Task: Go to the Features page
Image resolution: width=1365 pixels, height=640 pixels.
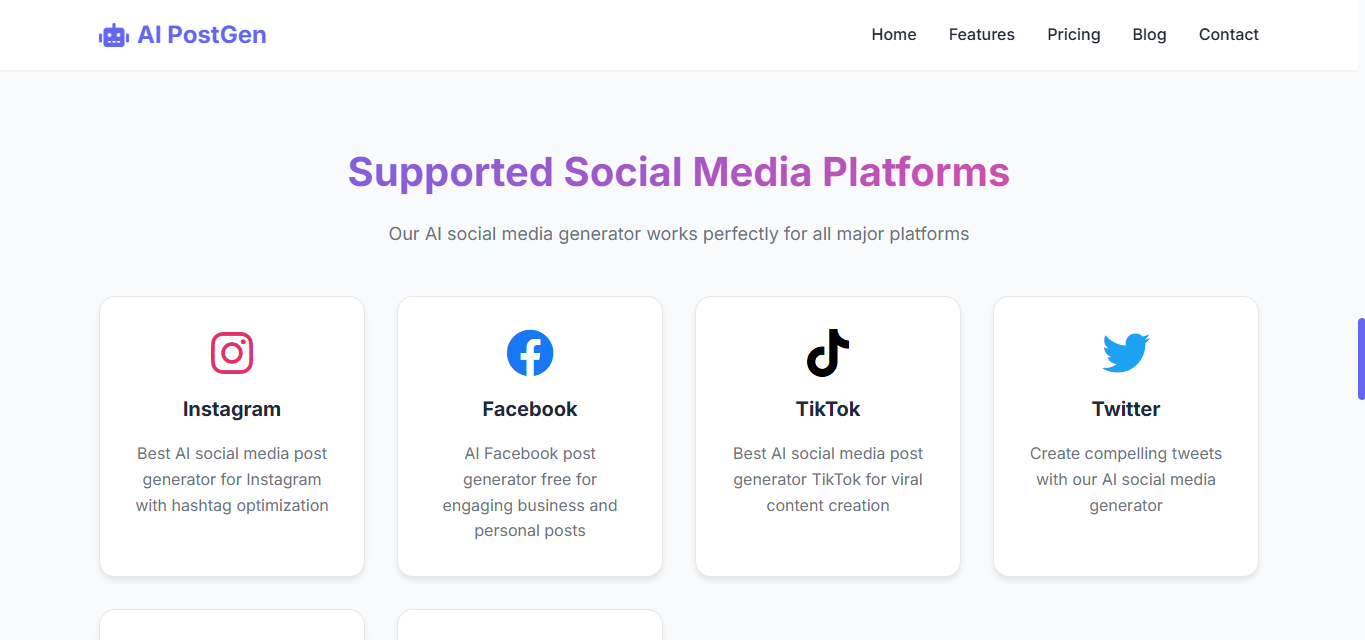Action: (982, 35)
